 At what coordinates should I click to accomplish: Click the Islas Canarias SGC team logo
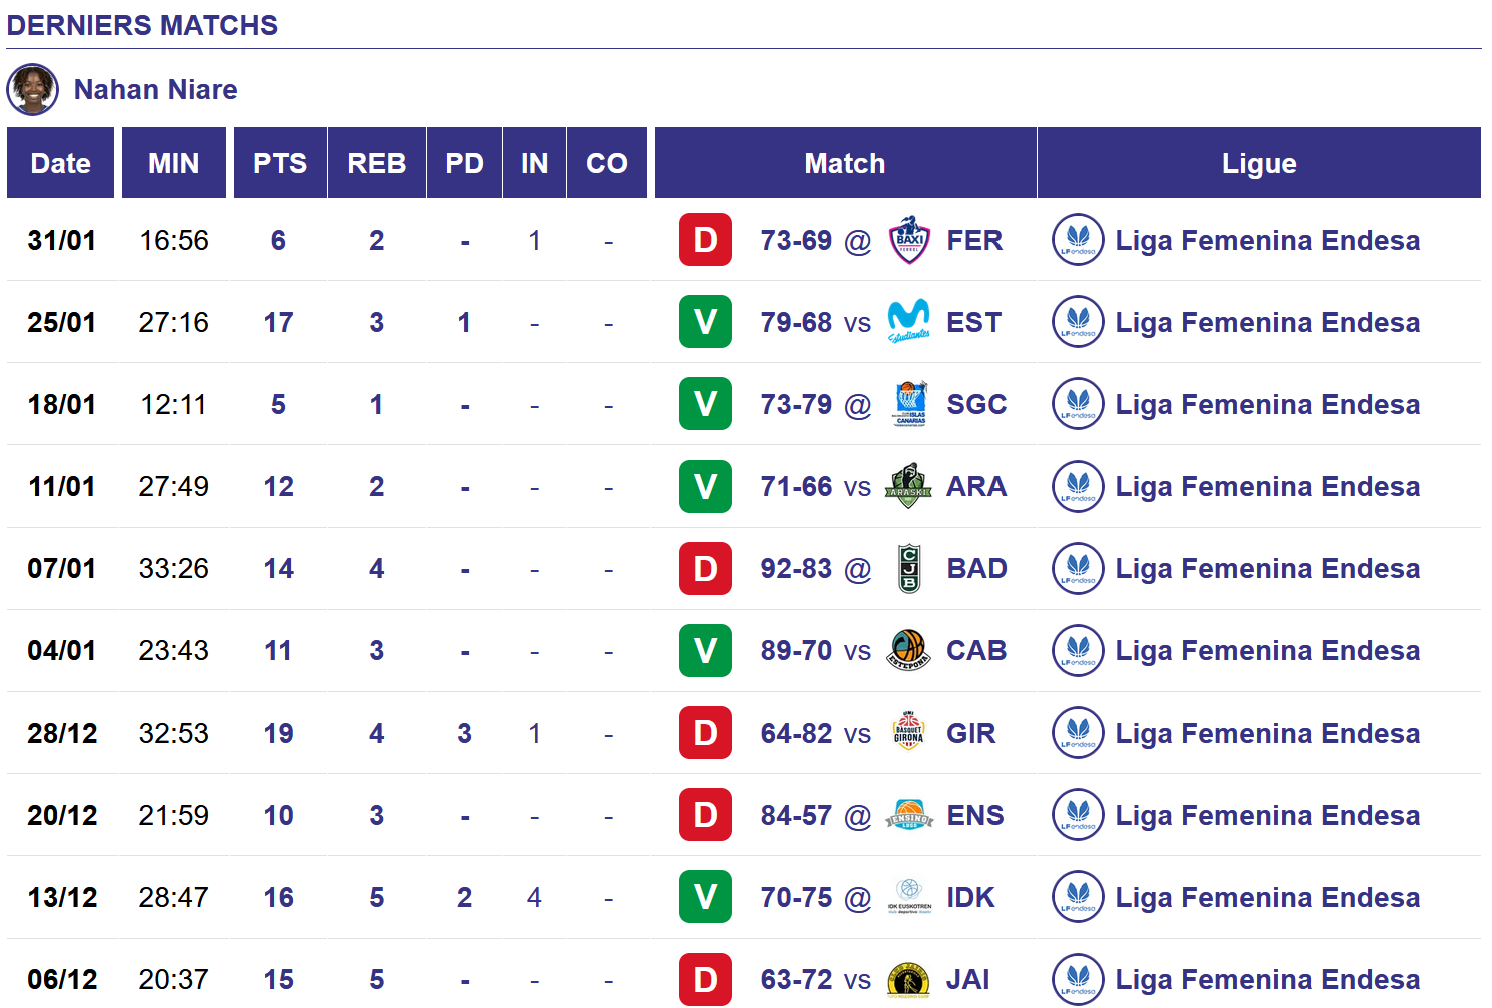910,404
